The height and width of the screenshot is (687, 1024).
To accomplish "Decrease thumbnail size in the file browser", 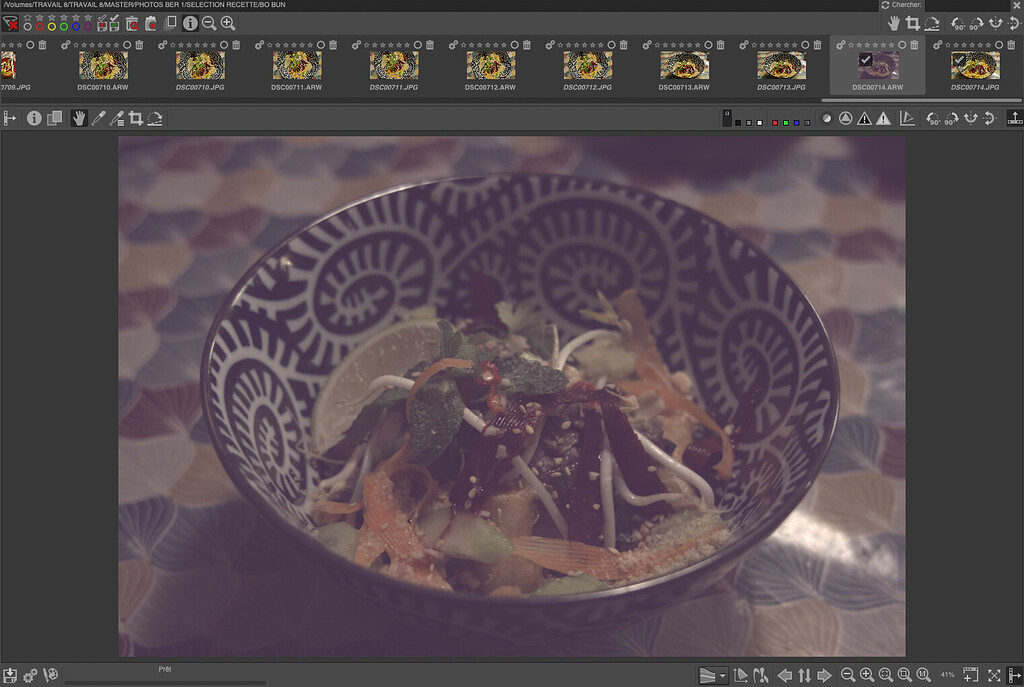I will tap(209, 24).
